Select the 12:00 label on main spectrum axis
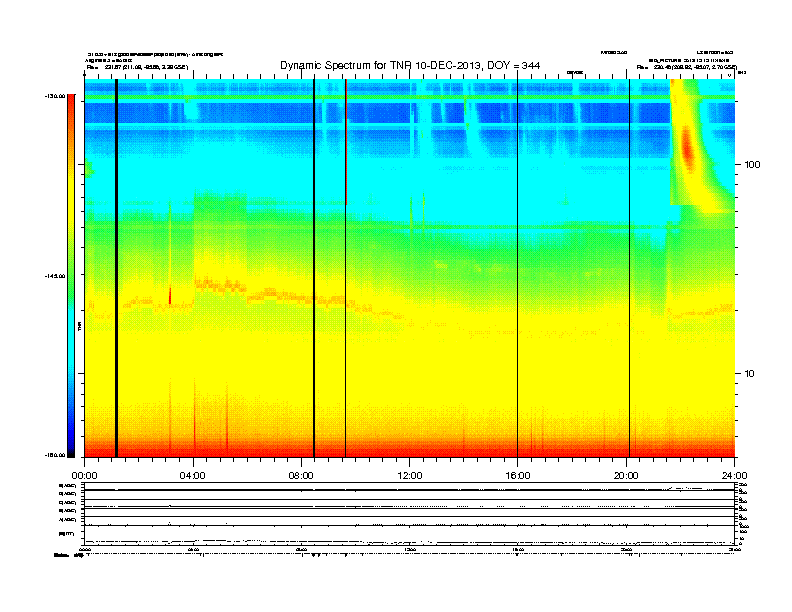Viewport: 792px width, 612px height. tap(410, 476)
